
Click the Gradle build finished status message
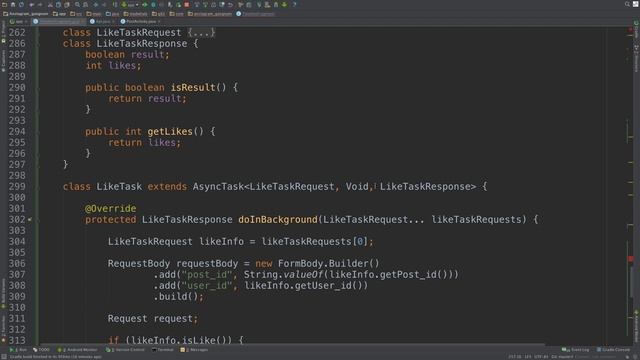click(x=56, y=357)
